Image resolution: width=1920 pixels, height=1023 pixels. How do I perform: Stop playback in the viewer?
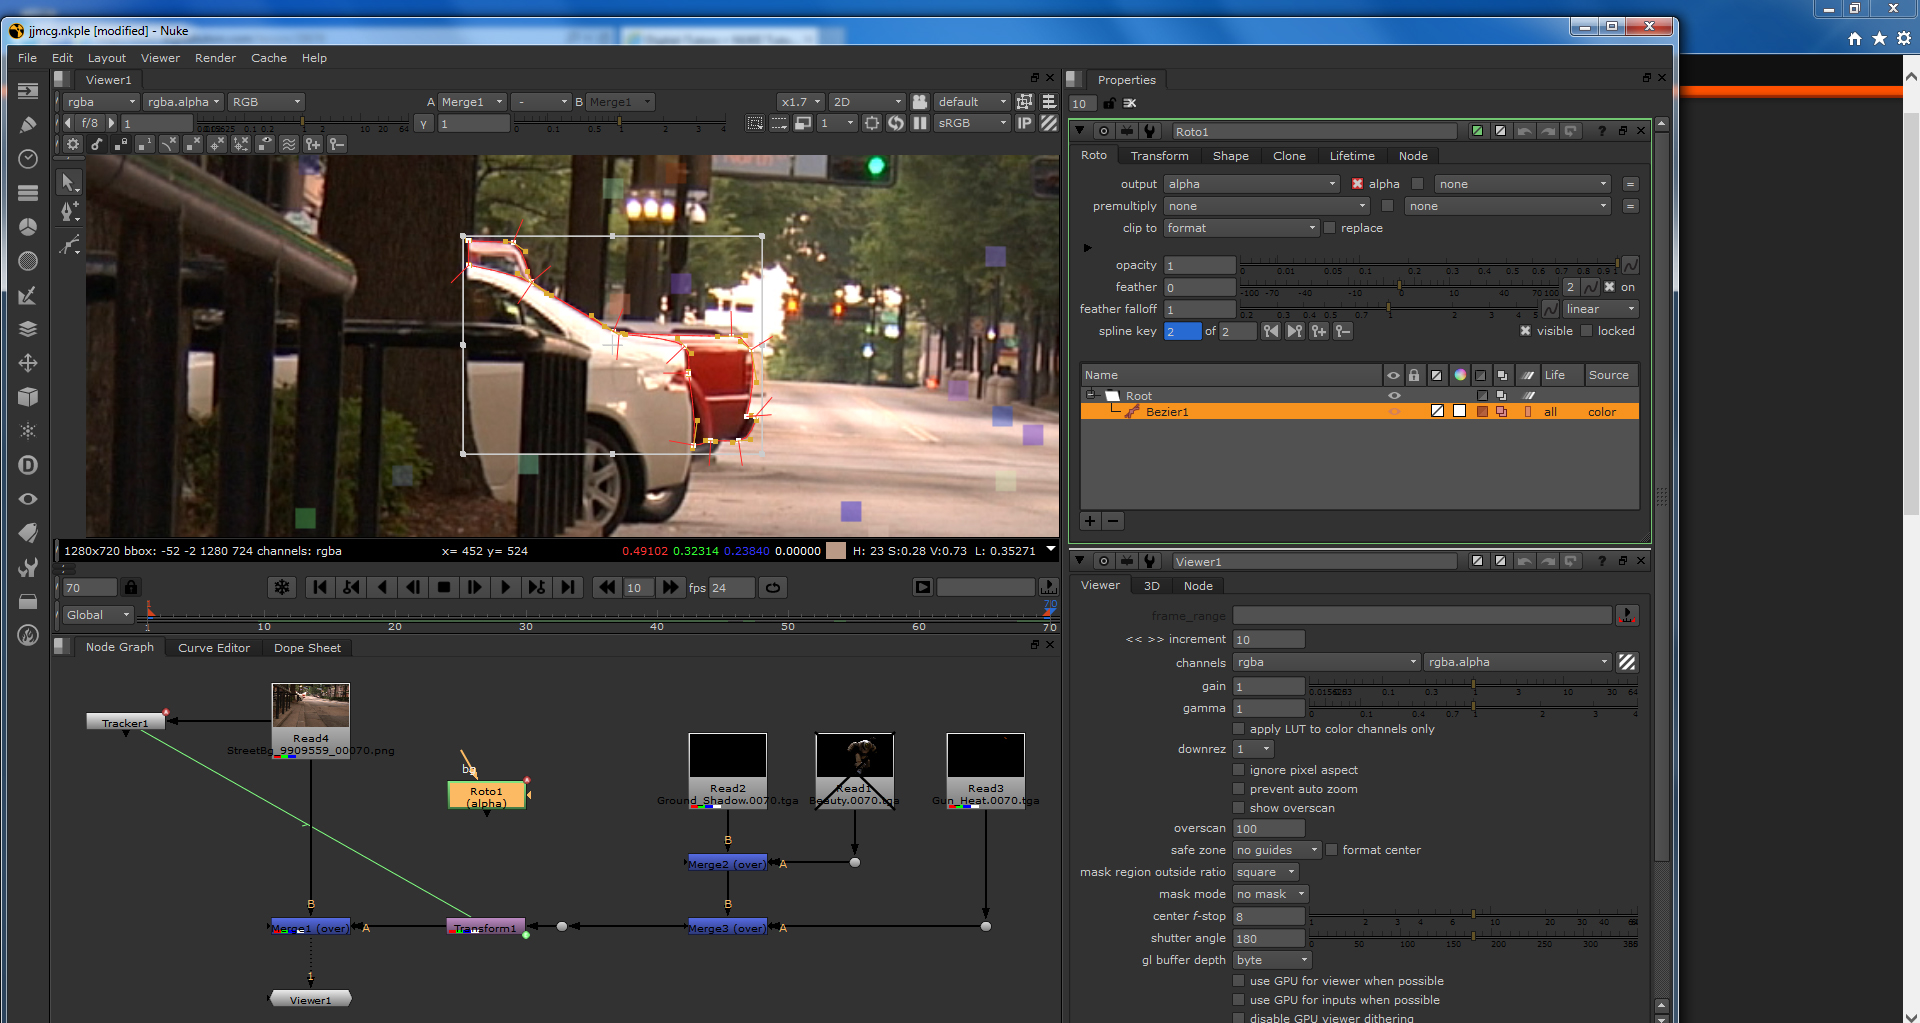[x=444, y=588]
